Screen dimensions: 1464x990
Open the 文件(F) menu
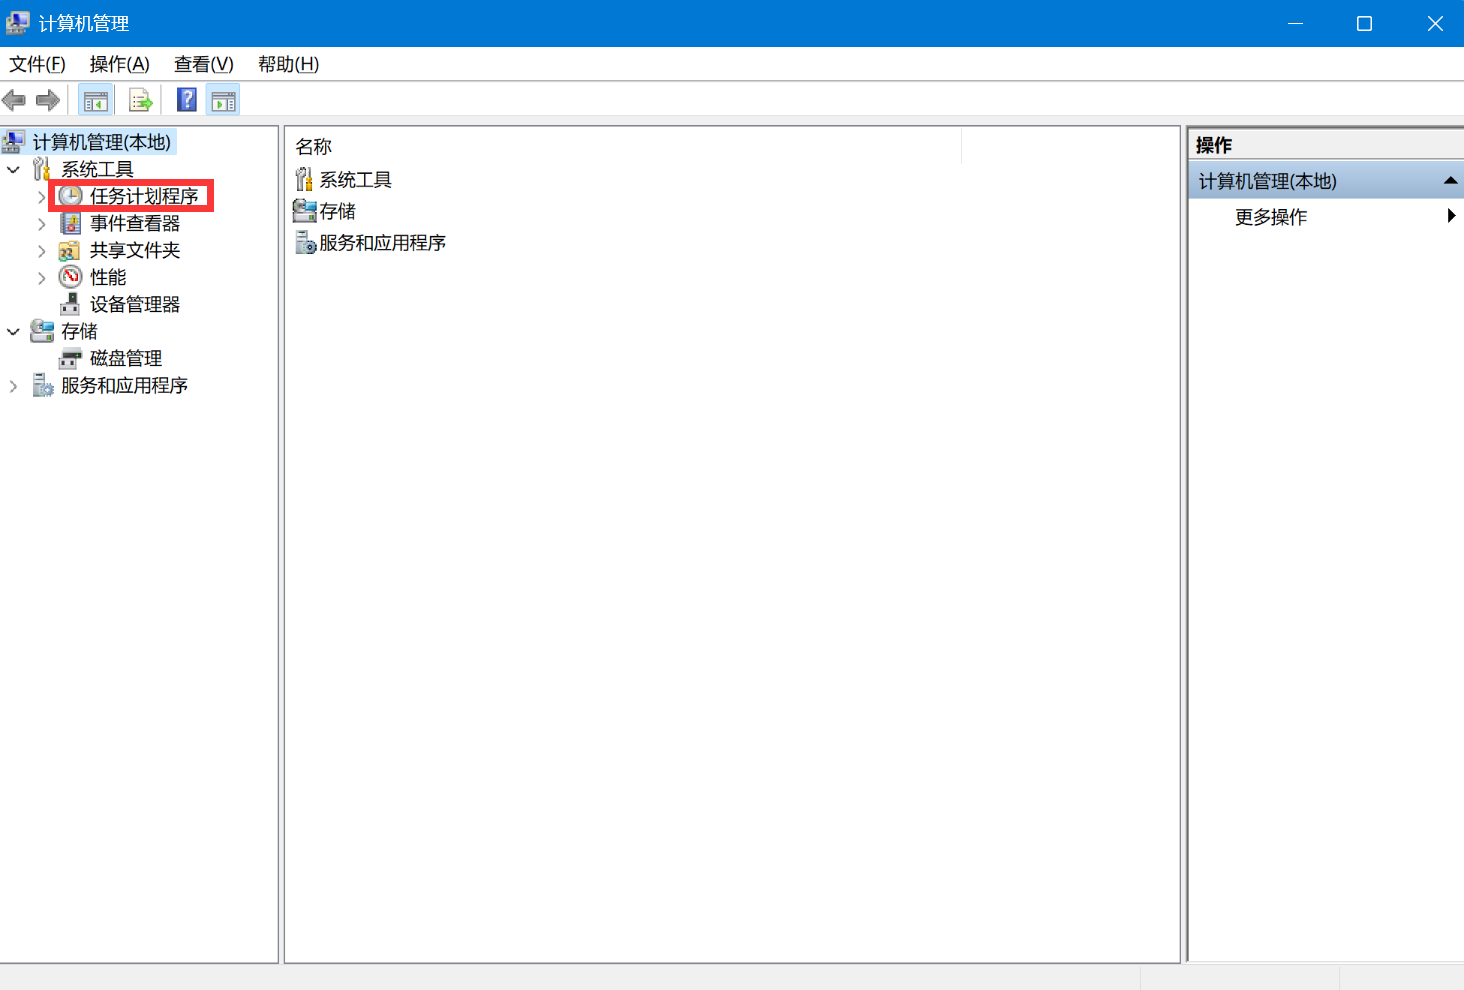[x=37, y=64]
